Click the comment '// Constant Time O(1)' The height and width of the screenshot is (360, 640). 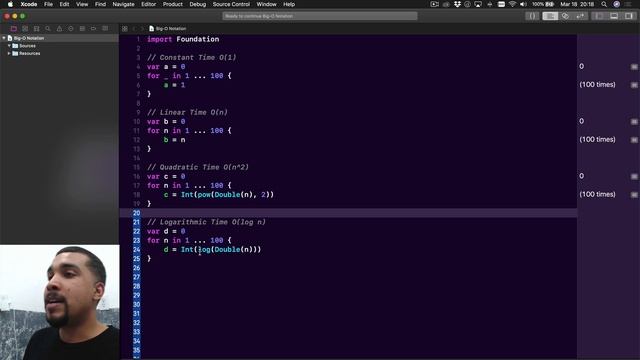click(x=192, y=58)
